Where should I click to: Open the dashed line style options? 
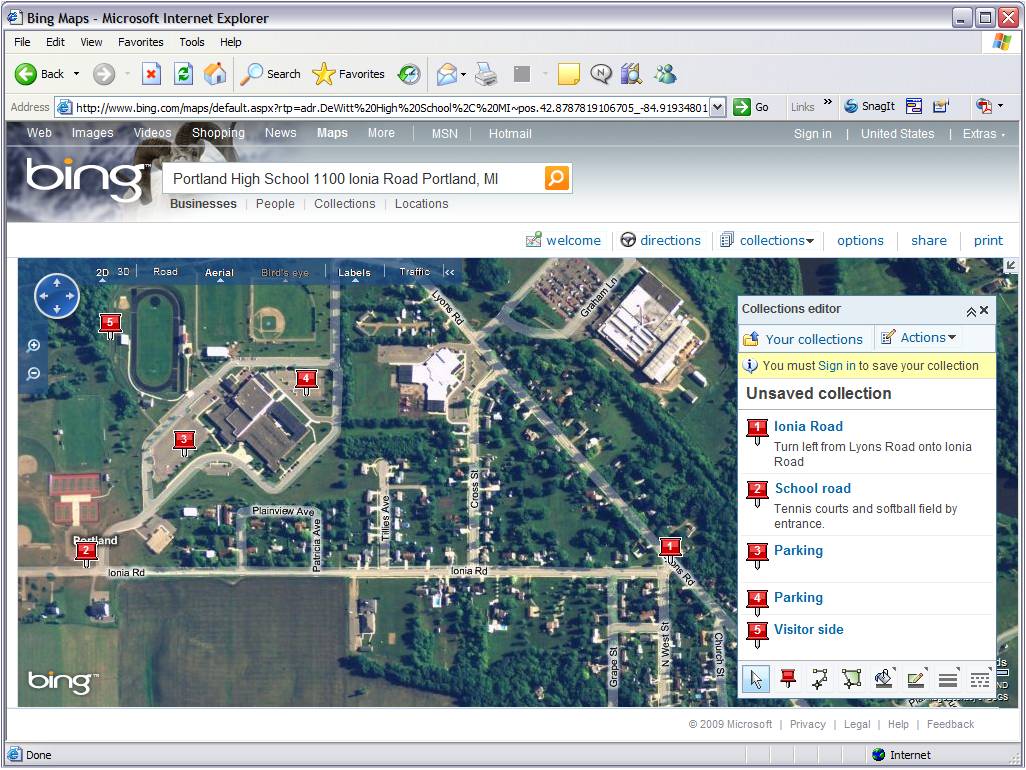point(980,678)
